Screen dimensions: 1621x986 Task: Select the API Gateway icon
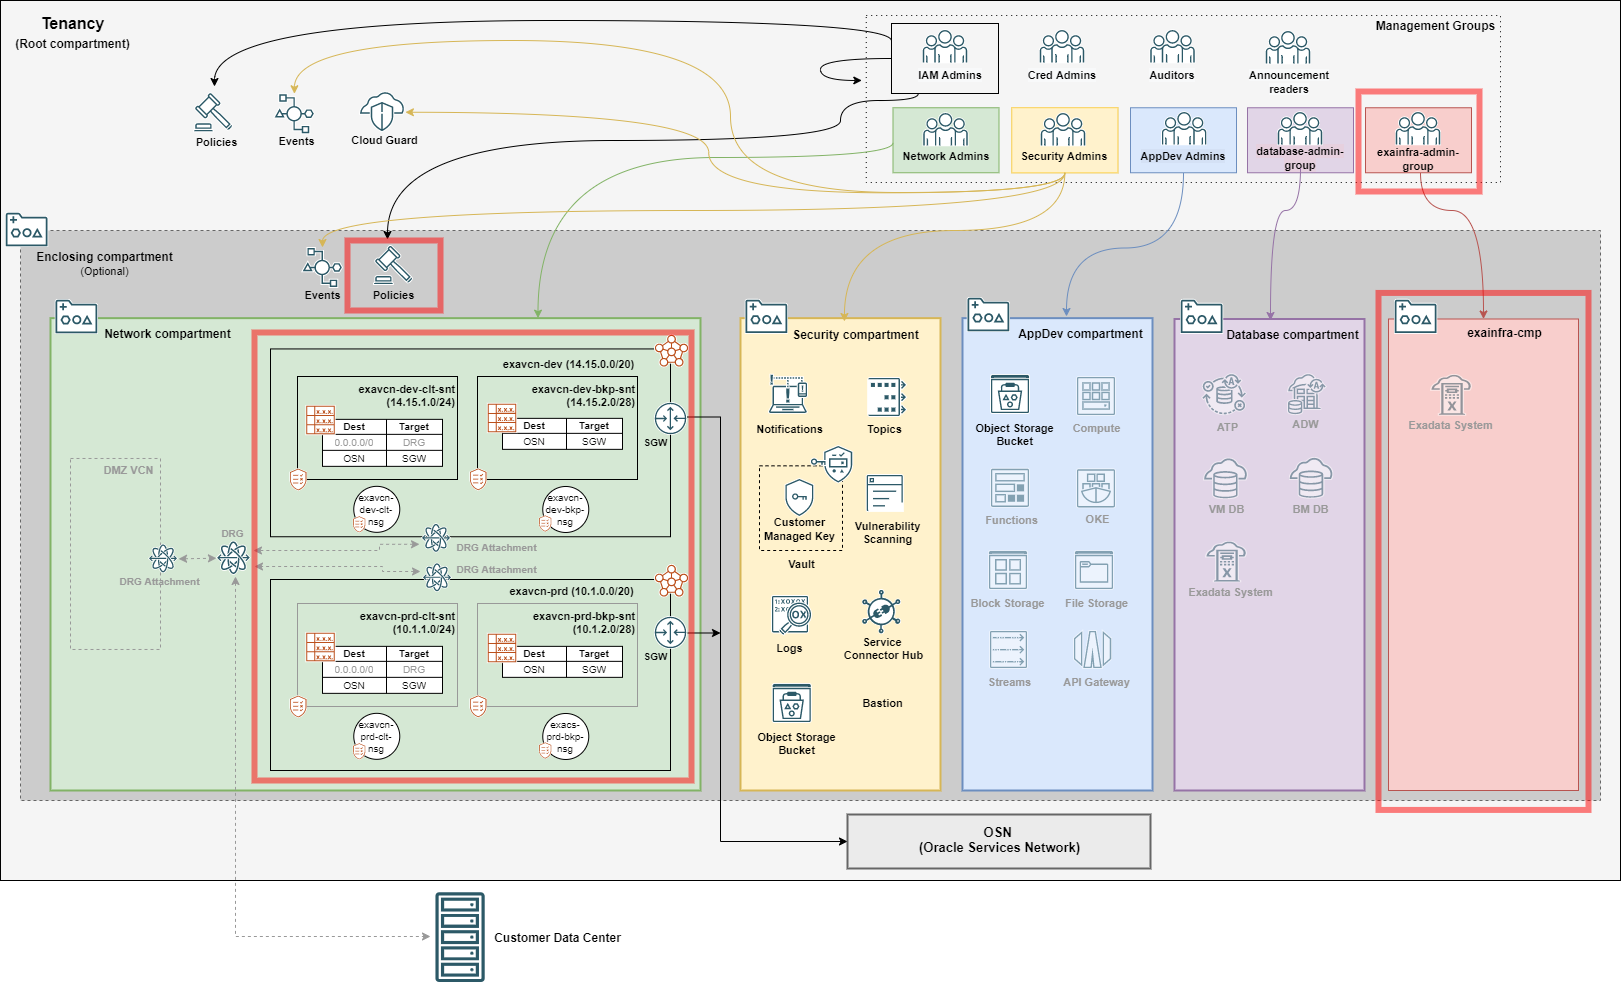[x=1093, y=650]
